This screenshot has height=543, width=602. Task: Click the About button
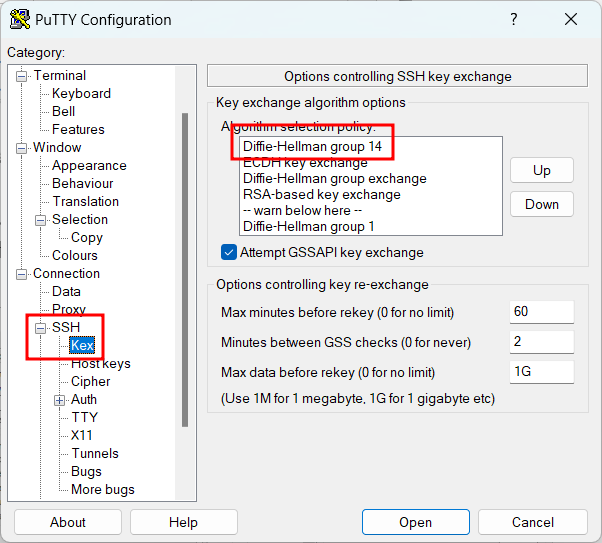(68, 522)
